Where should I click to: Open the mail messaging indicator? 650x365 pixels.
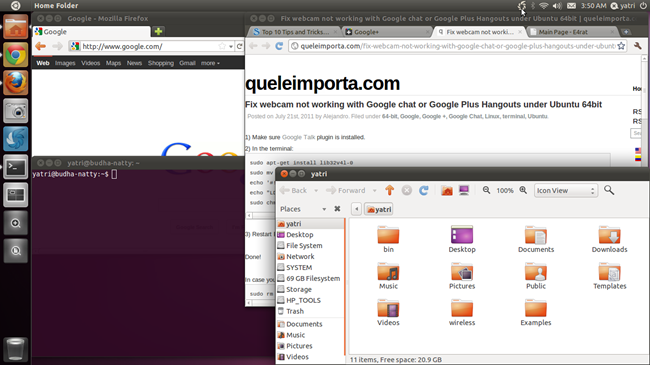coord(571,5)
